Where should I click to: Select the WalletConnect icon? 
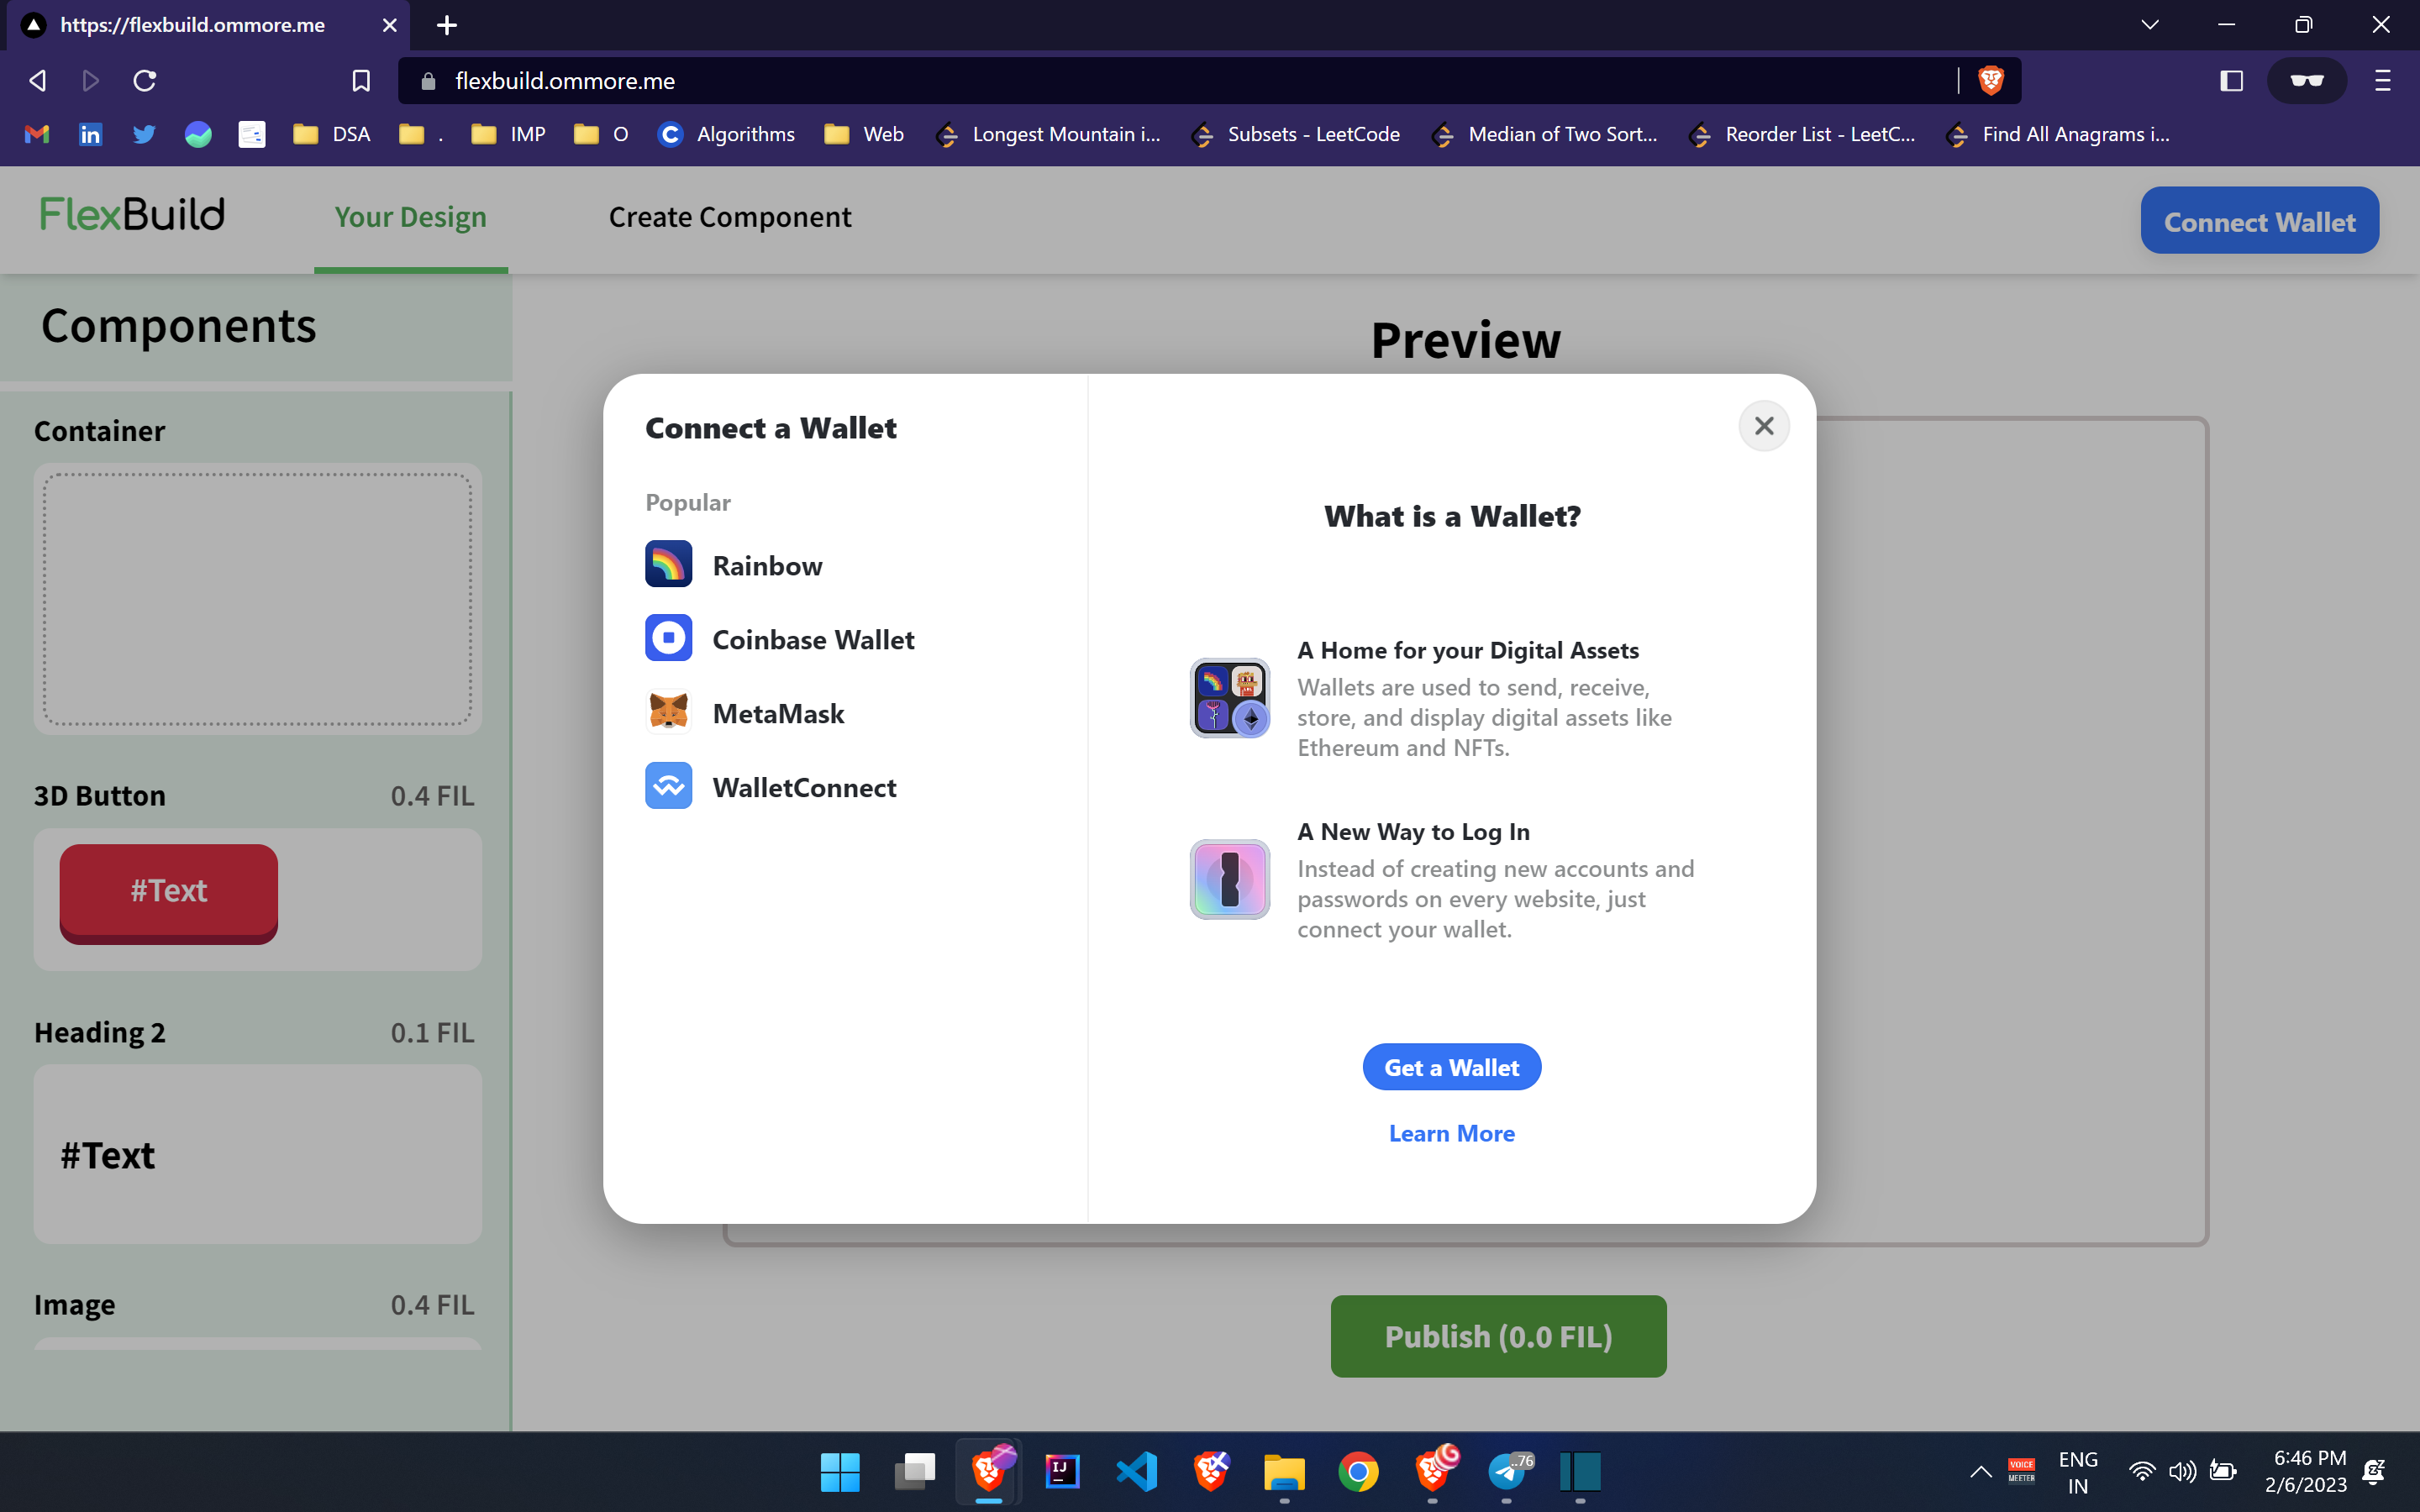point(668,787)
